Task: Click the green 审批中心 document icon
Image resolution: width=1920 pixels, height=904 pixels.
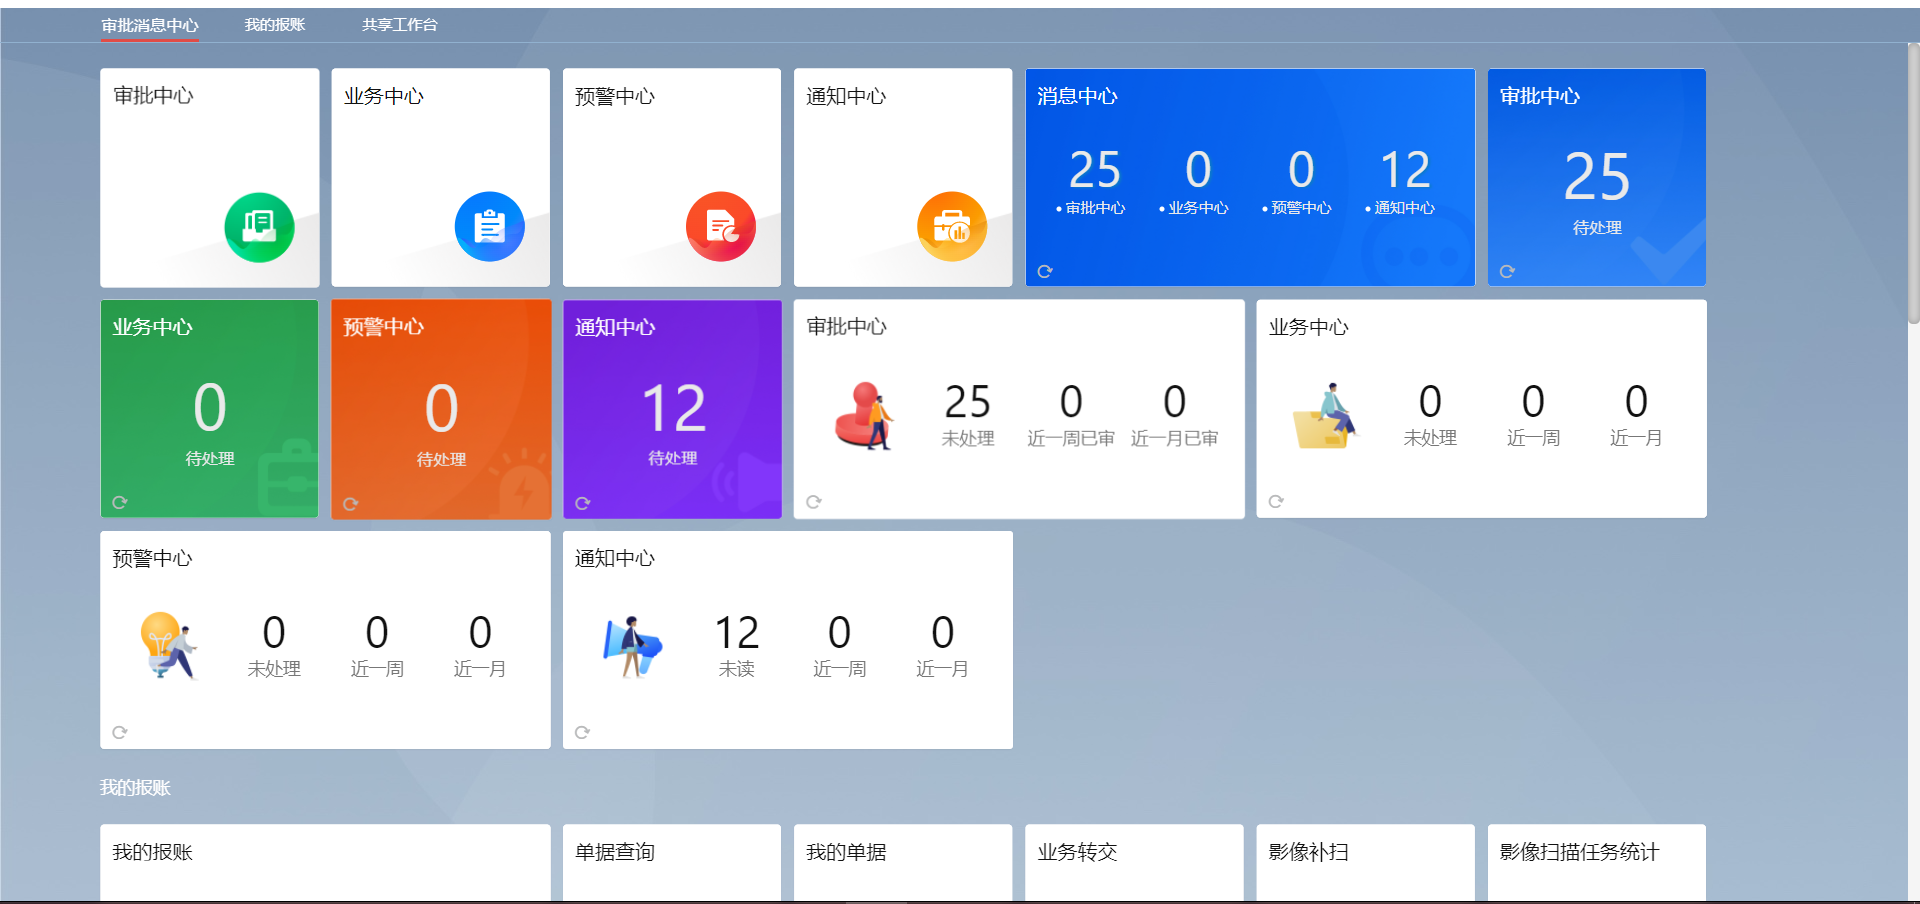Action: pyautogui.click(x=259, y=227)
